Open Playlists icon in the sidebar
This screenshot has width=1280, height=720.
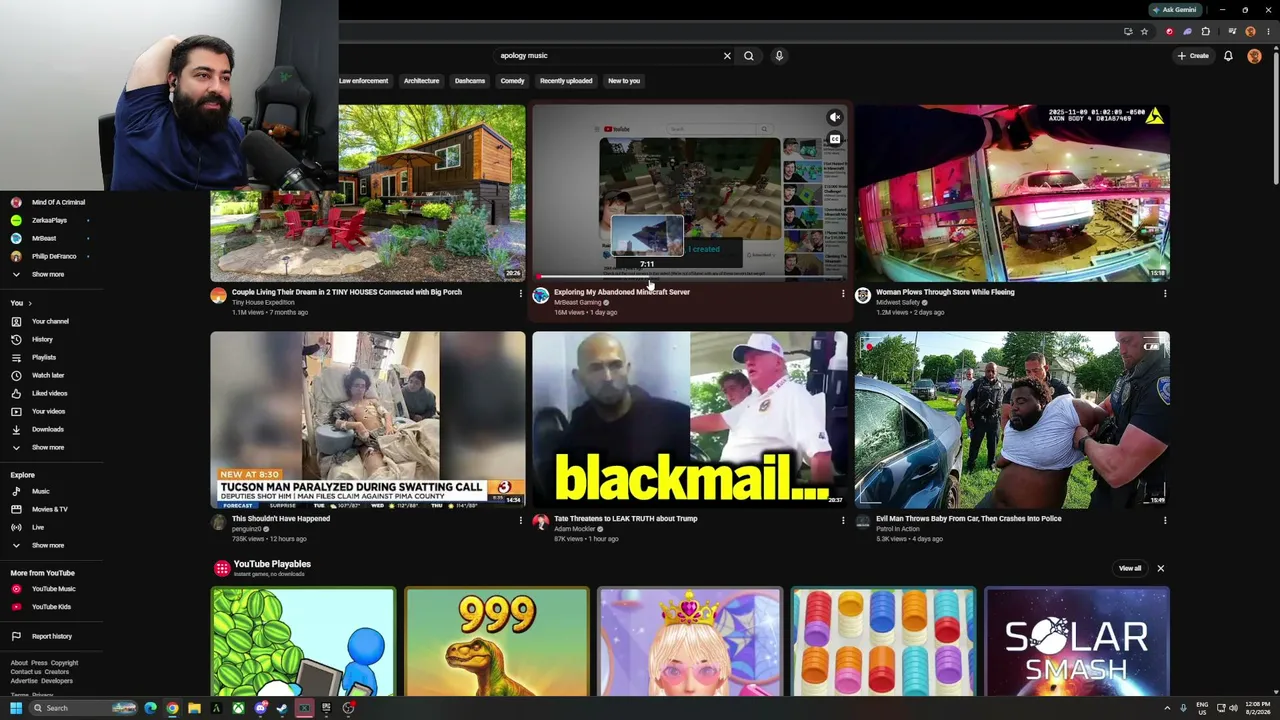[16, 357]
